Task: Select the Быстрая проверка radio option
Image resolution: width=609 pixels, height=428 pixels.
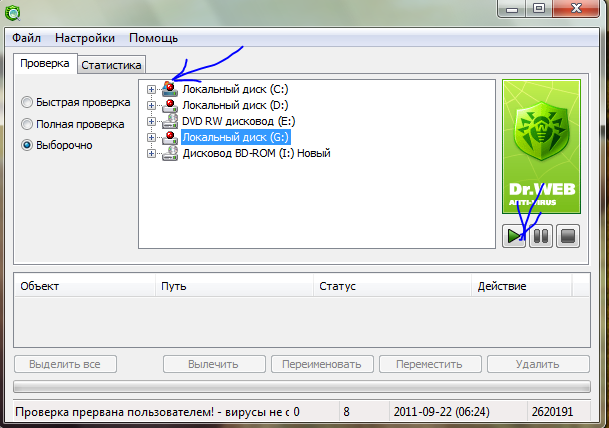Action: [27, 102]
